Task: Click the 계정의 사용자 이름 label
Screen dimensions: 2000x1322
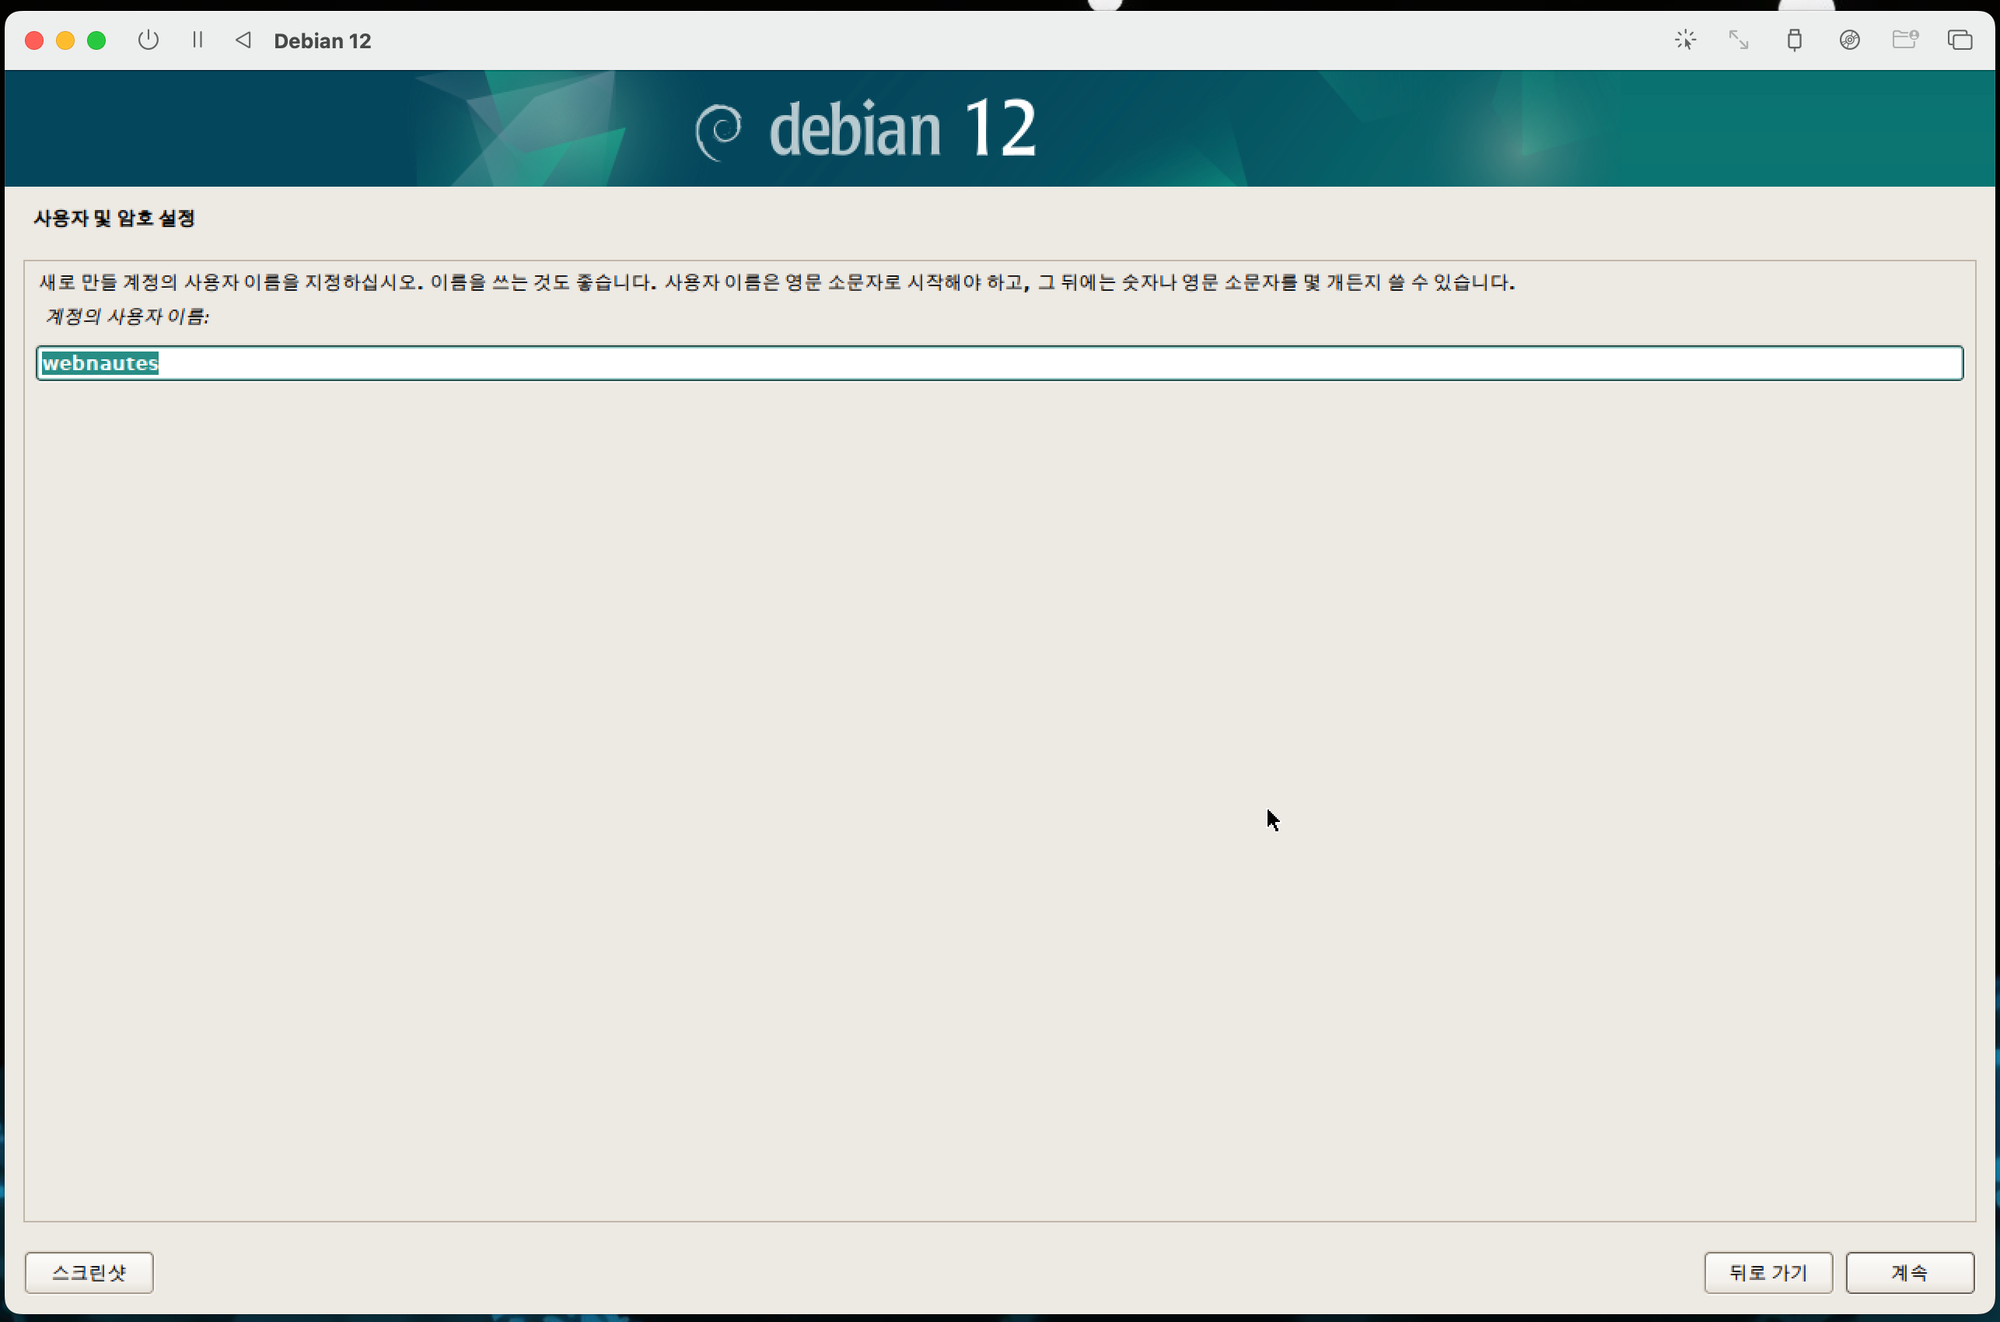Action: [x=127, y=316]
